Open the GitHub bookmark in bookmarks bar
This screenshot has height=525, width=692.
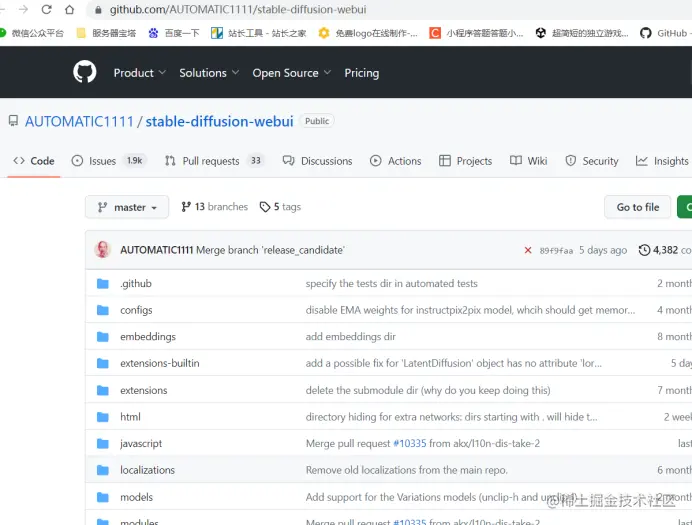point(666,33)
